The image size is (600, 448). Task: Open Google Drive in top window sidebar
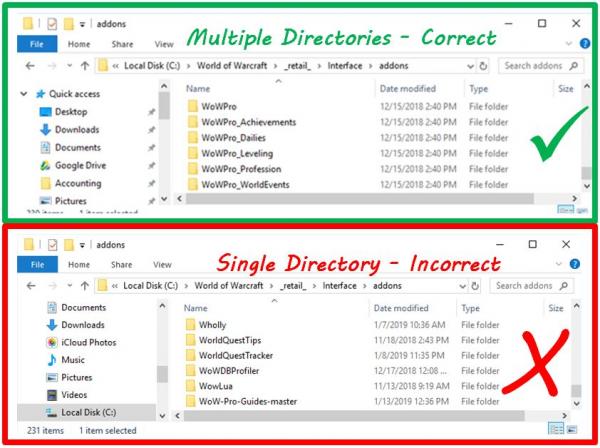(73, 165)
